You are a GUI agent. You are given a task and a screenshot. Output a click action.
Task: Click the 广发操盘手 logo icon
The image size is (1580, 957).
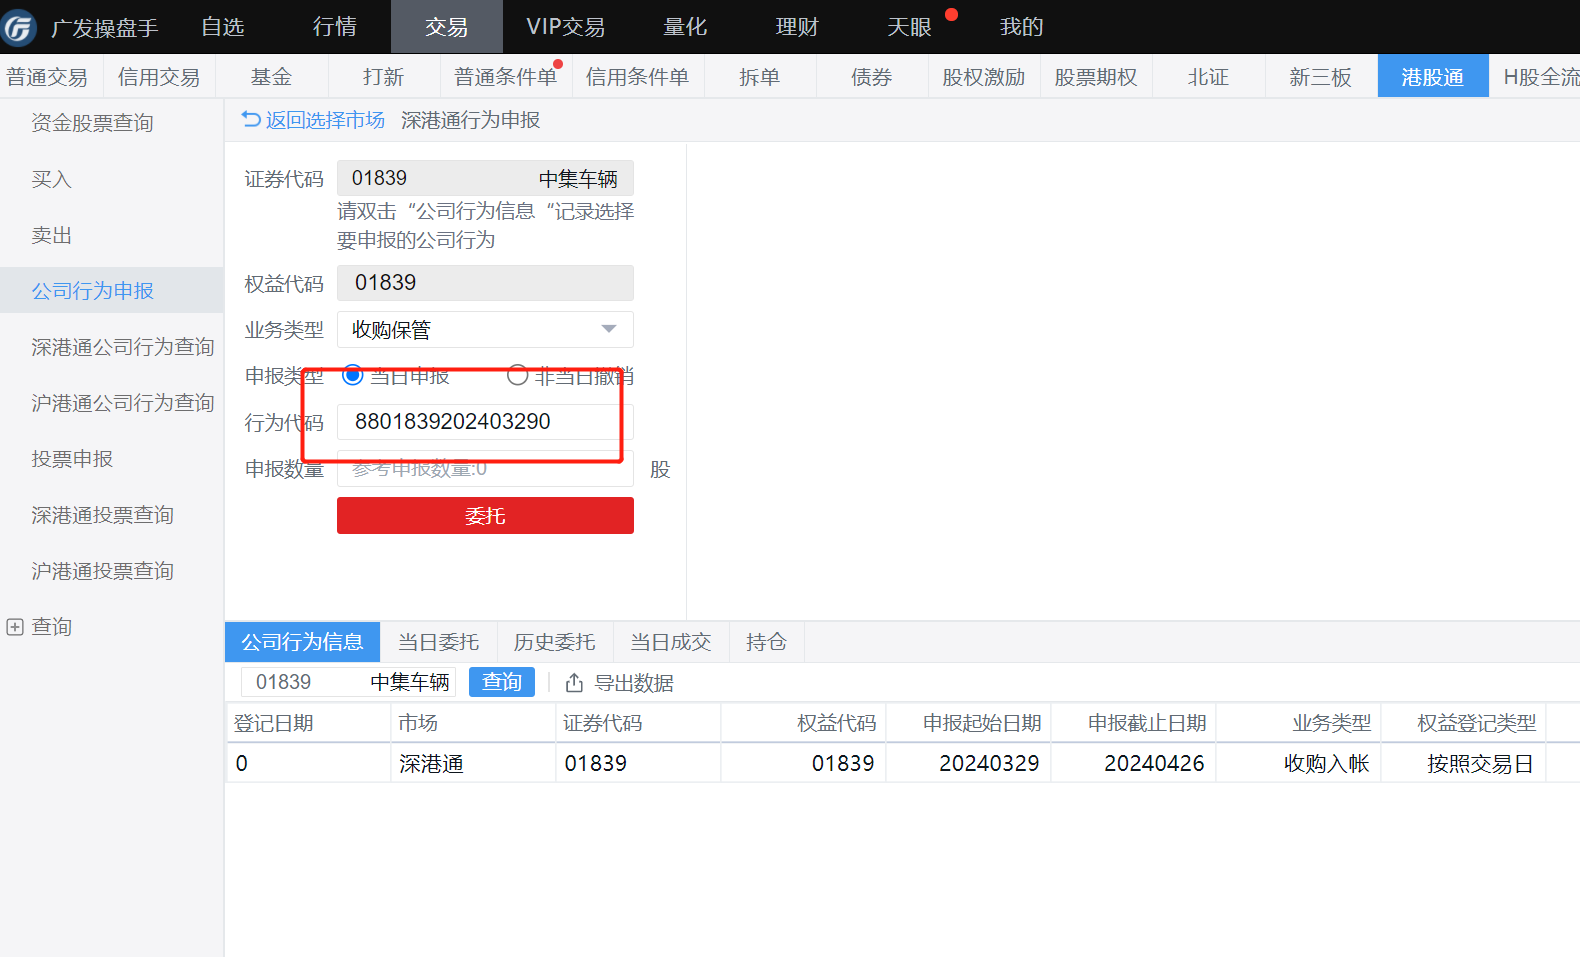pyautogui.click(x=19, y=27)
